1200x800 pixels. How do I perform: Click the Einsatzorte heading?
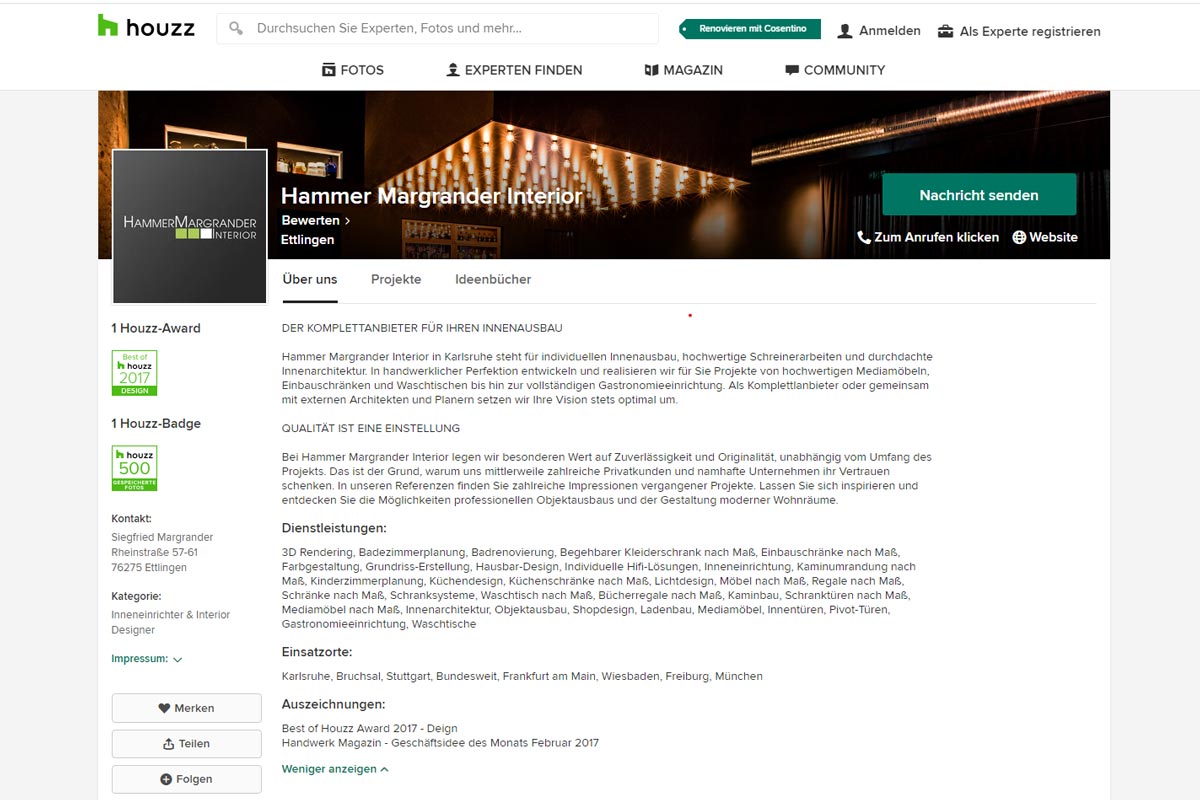[x=317, y=652]
